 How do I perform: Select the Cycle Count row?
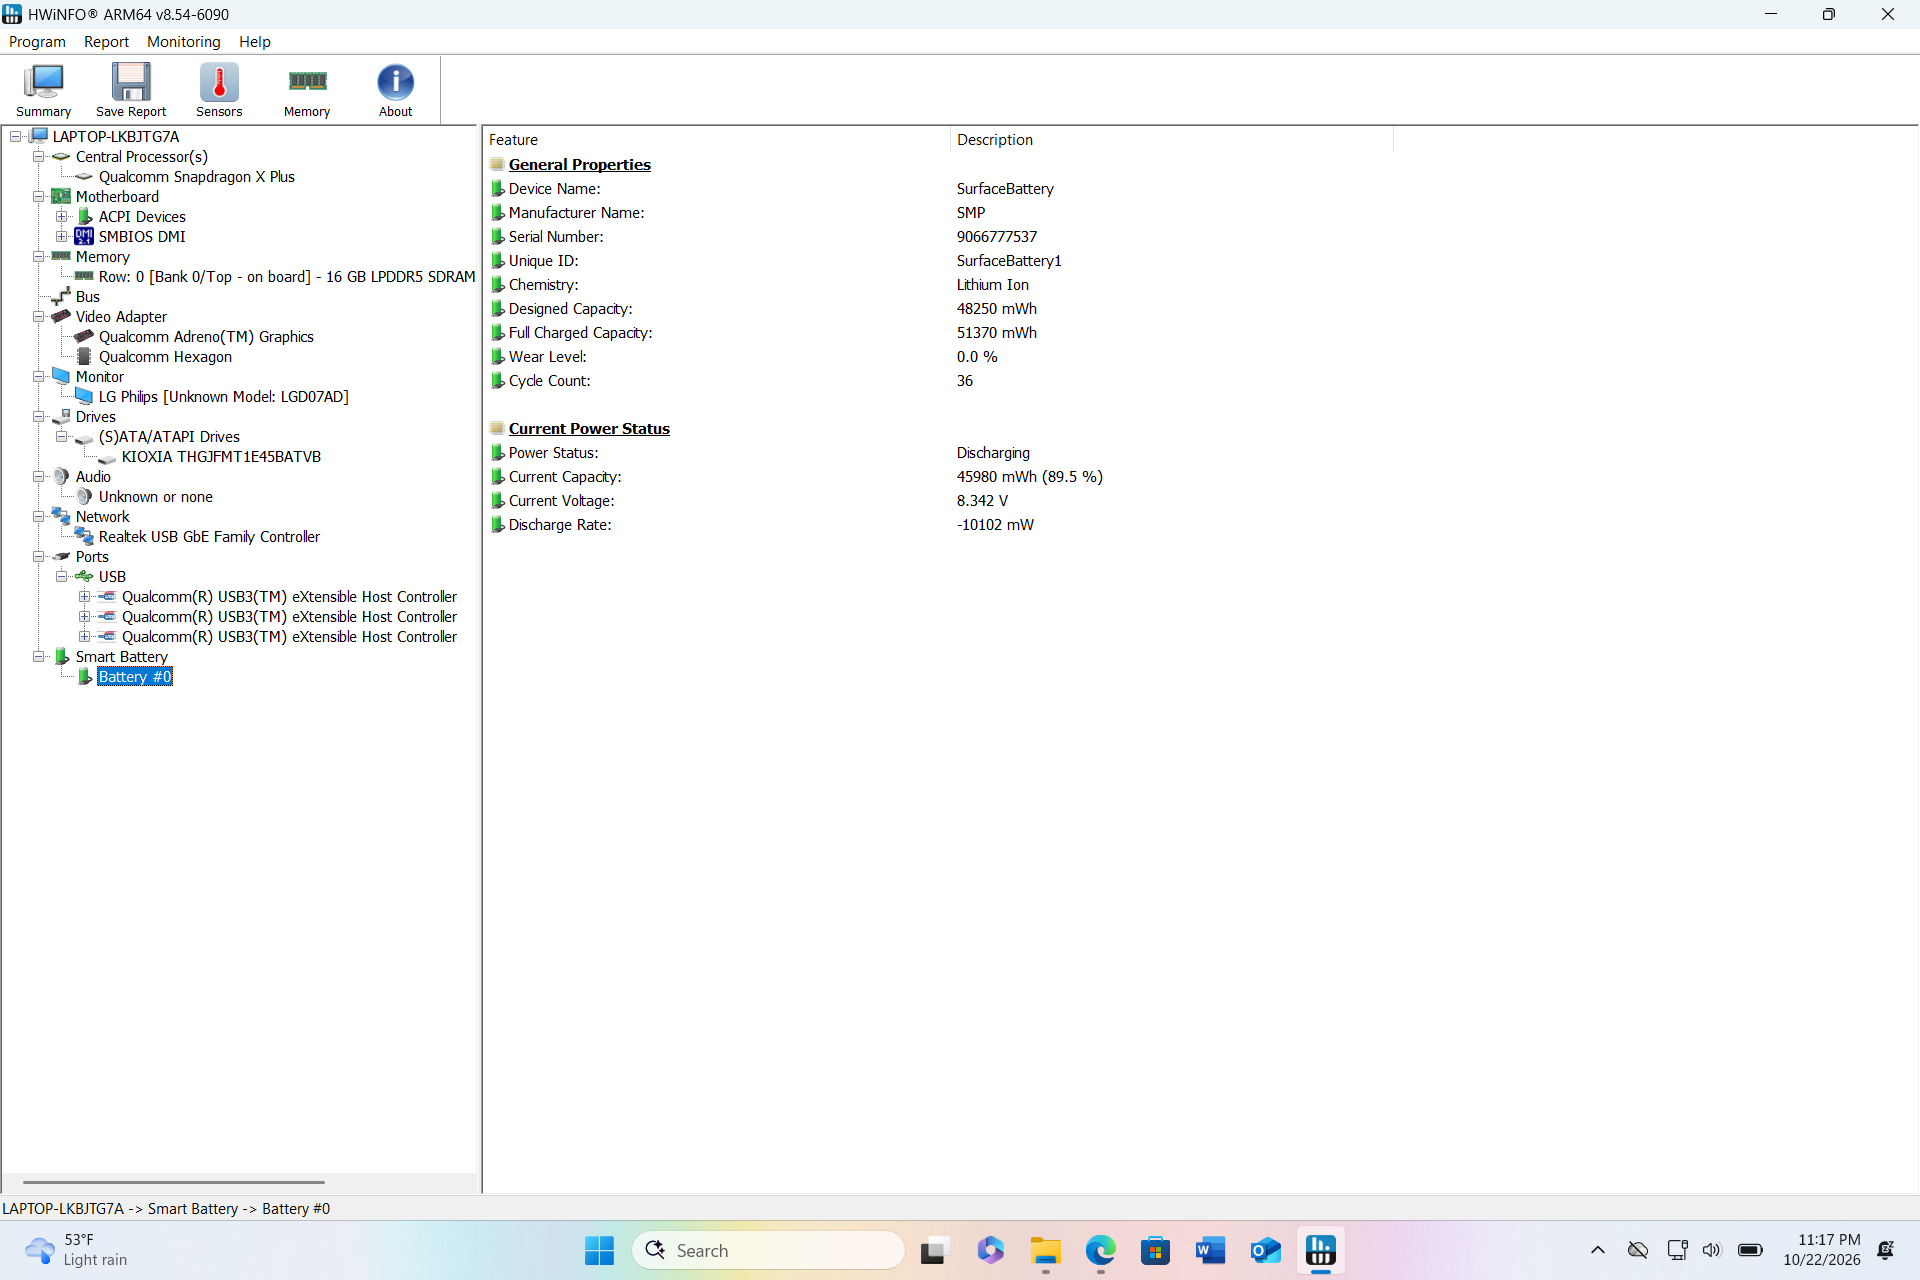coord(940,381)
